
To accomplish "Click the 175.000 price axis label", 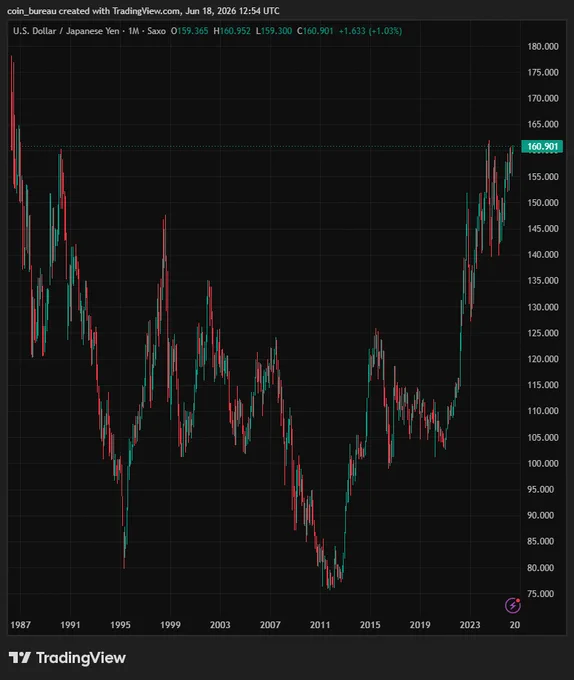I will 543,72.
